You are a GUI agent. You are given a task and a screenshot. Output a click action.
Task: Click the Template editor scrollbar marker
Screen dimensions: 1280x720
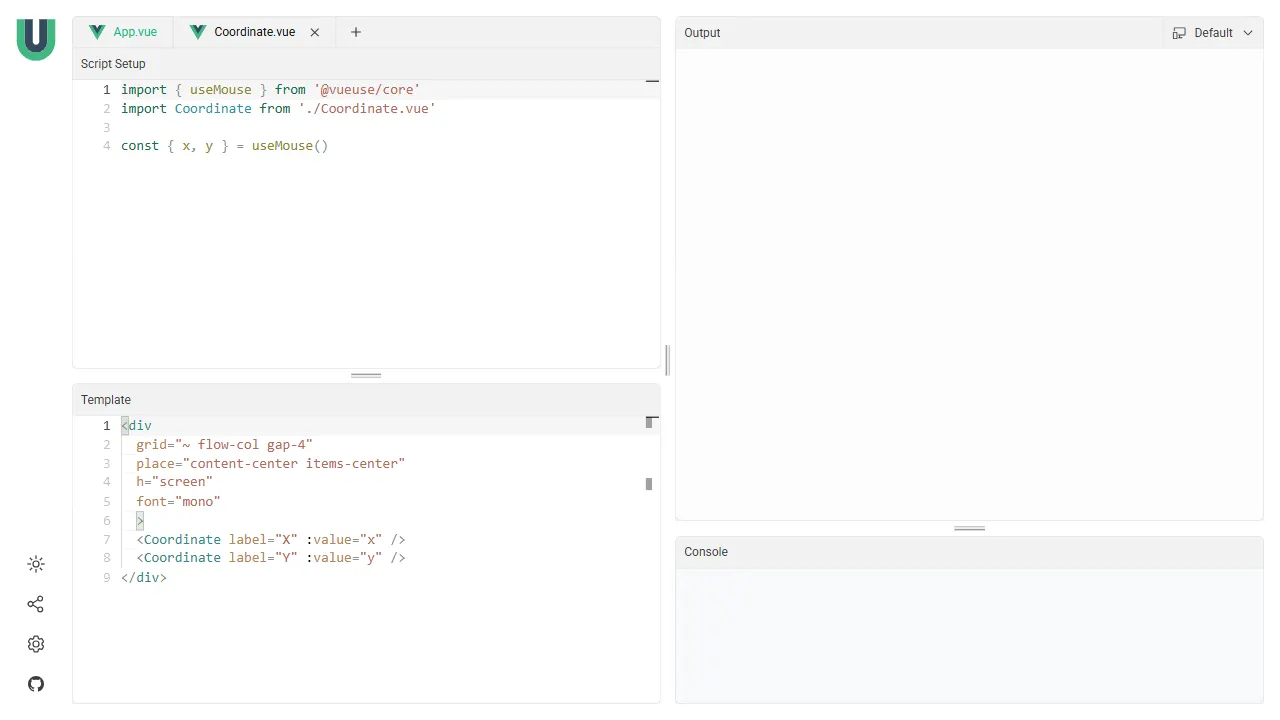tap(649, 484)
